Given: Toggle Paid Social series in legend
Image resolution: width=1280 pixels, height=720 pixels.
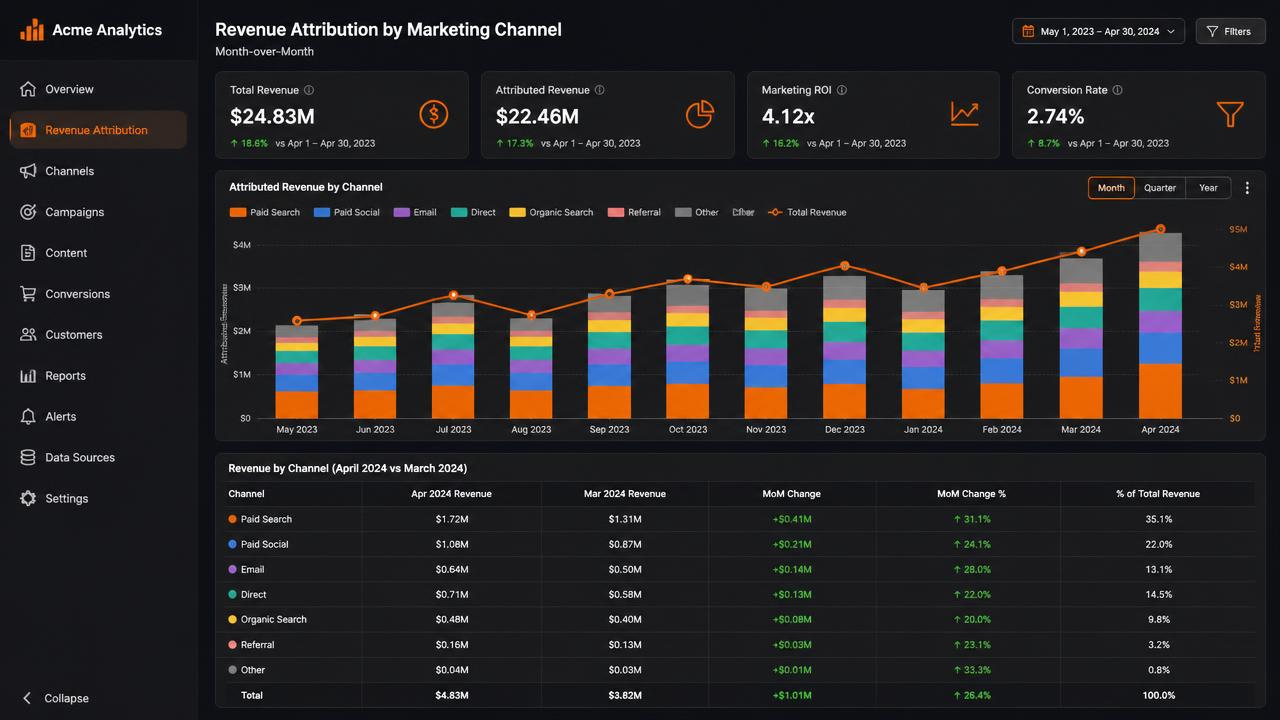Looking at the screenshot, I should [347, 212].
